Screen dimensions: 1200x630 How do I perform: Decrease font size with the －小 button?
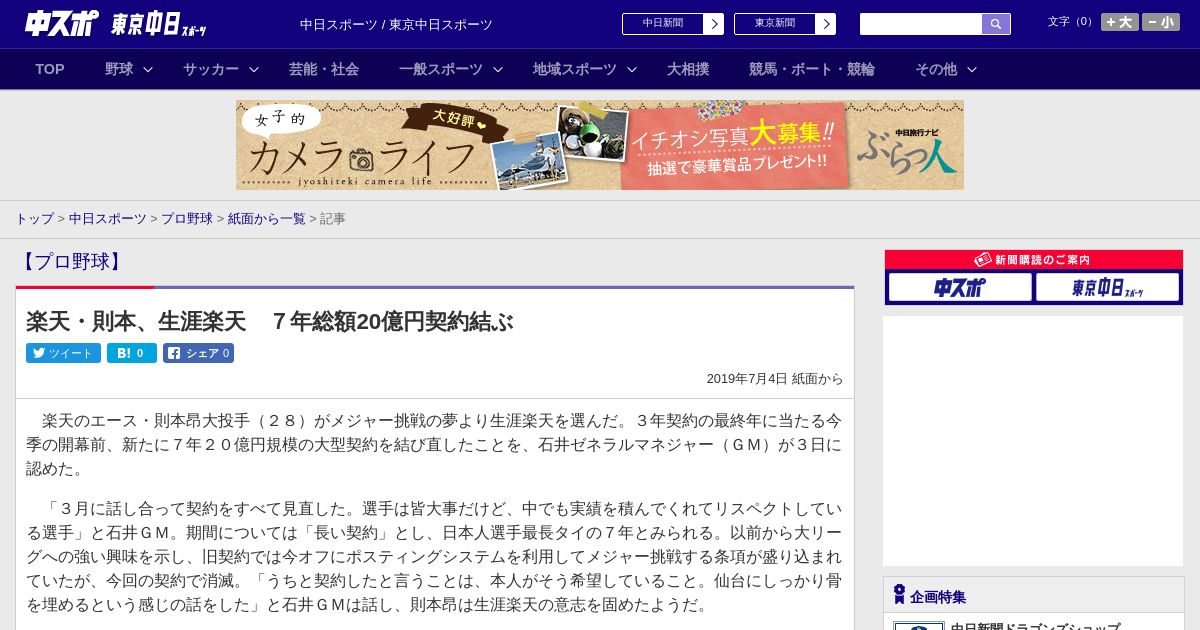pos(1161,22)
